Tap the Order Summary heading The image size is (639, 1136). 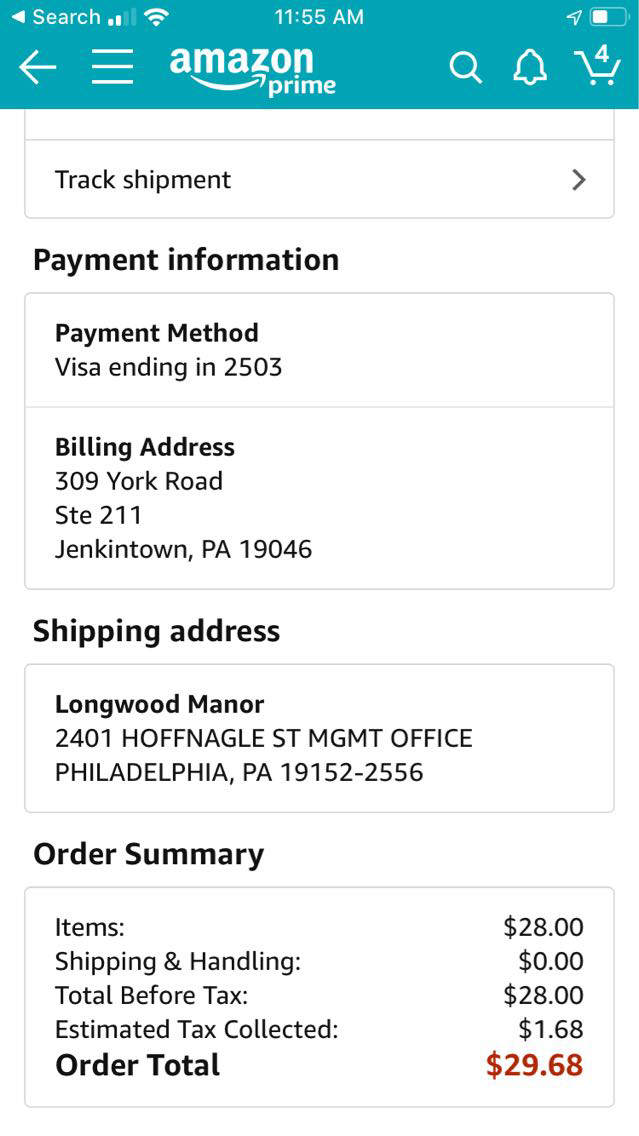coord(149,854)
